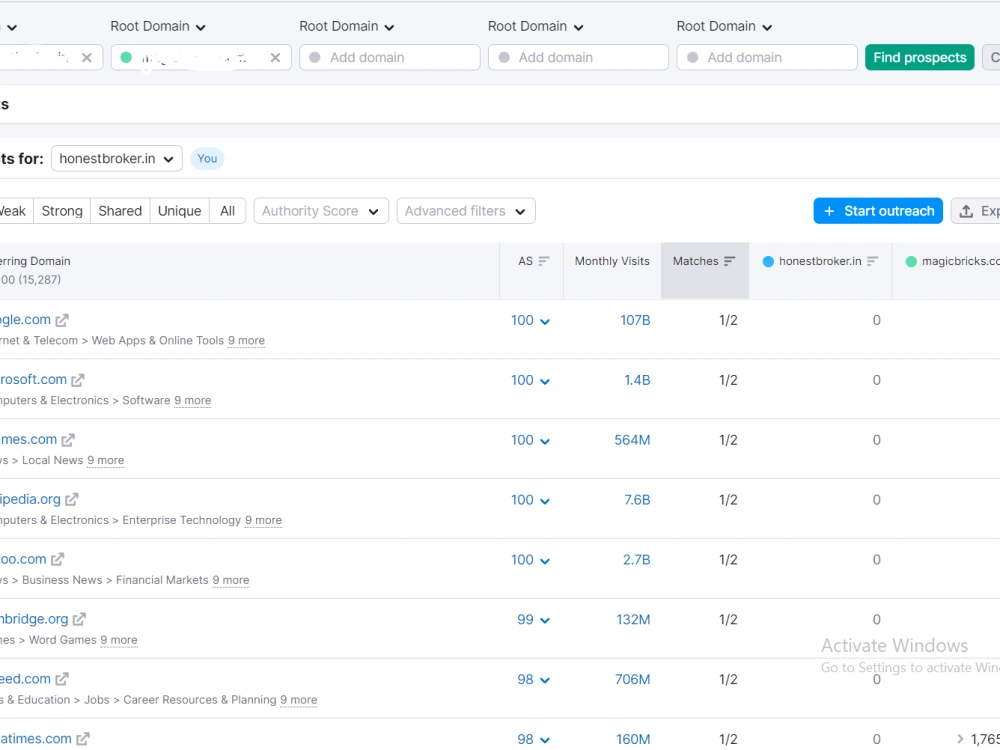Screen dimensions: 1000x750
Task: Click the 132M monthly visits value
Action: point(633,620)
